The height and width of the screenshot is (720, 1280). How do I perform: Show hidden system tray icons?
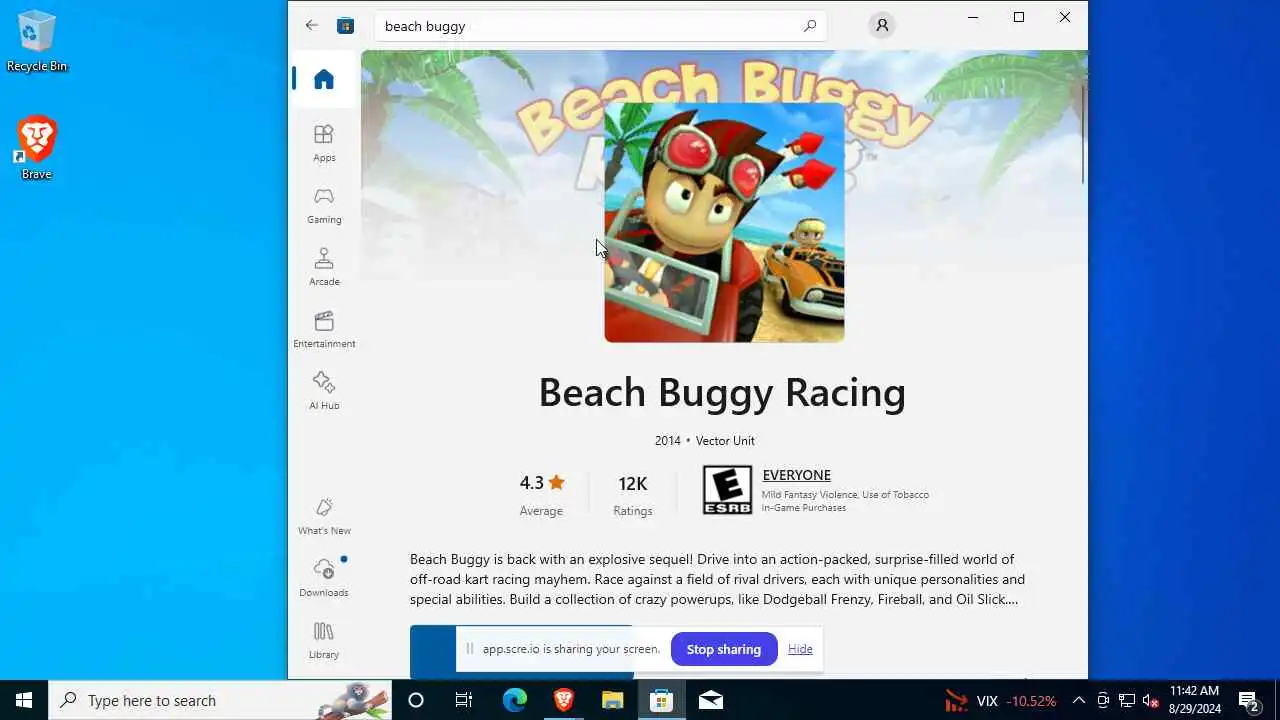coord(1079,700)
